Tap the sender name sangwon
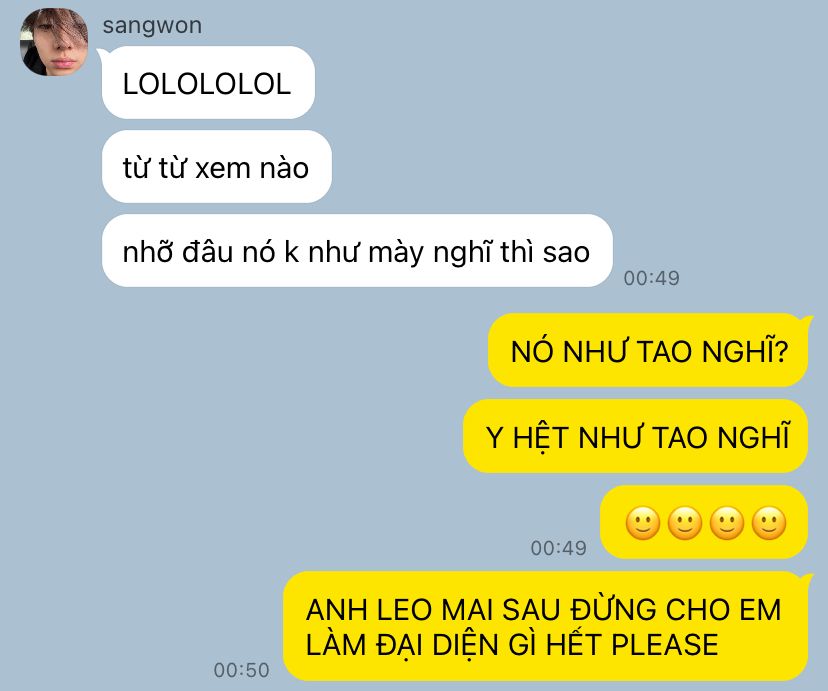Image resolution: width=828 pixels, height=691 pixels. (x=152, y=25)
